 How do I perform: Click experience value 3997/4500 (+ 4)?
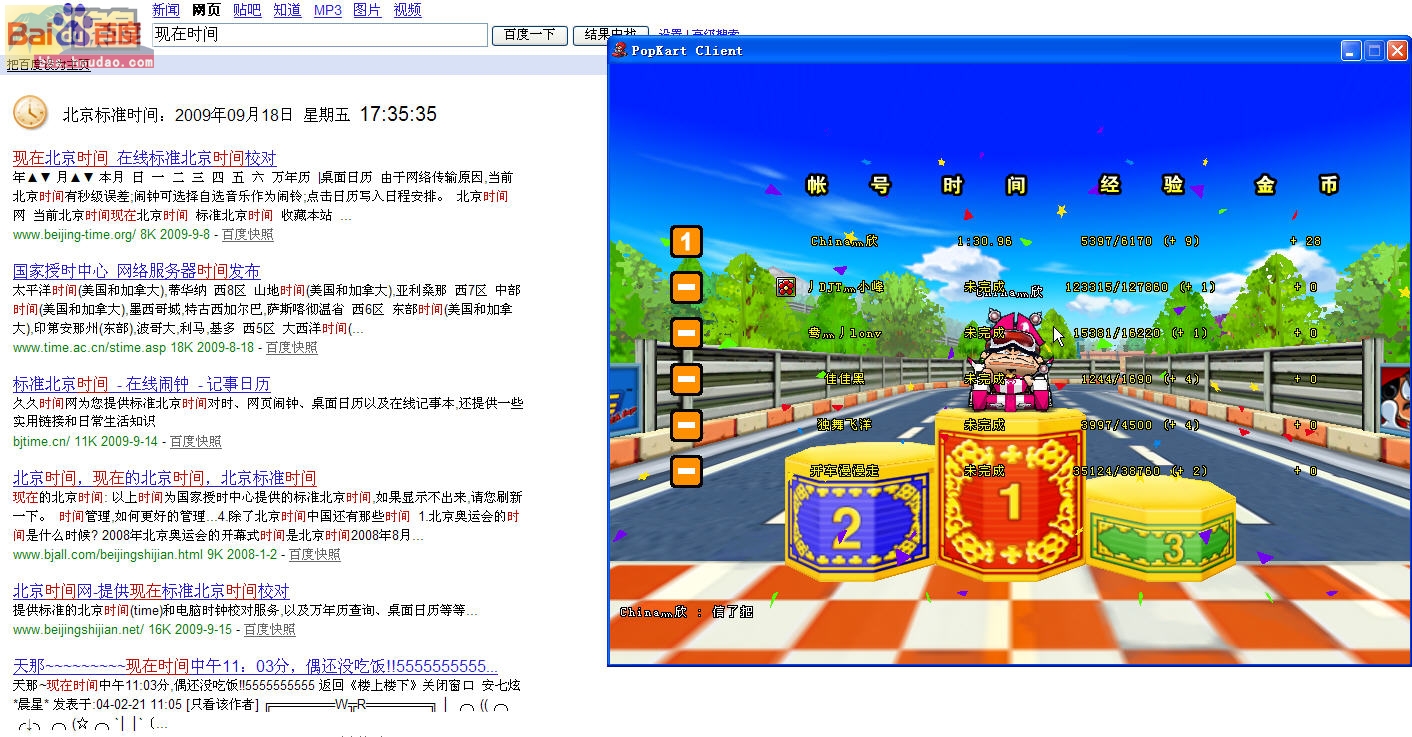pyautogui.click(x=1140, y=425)
